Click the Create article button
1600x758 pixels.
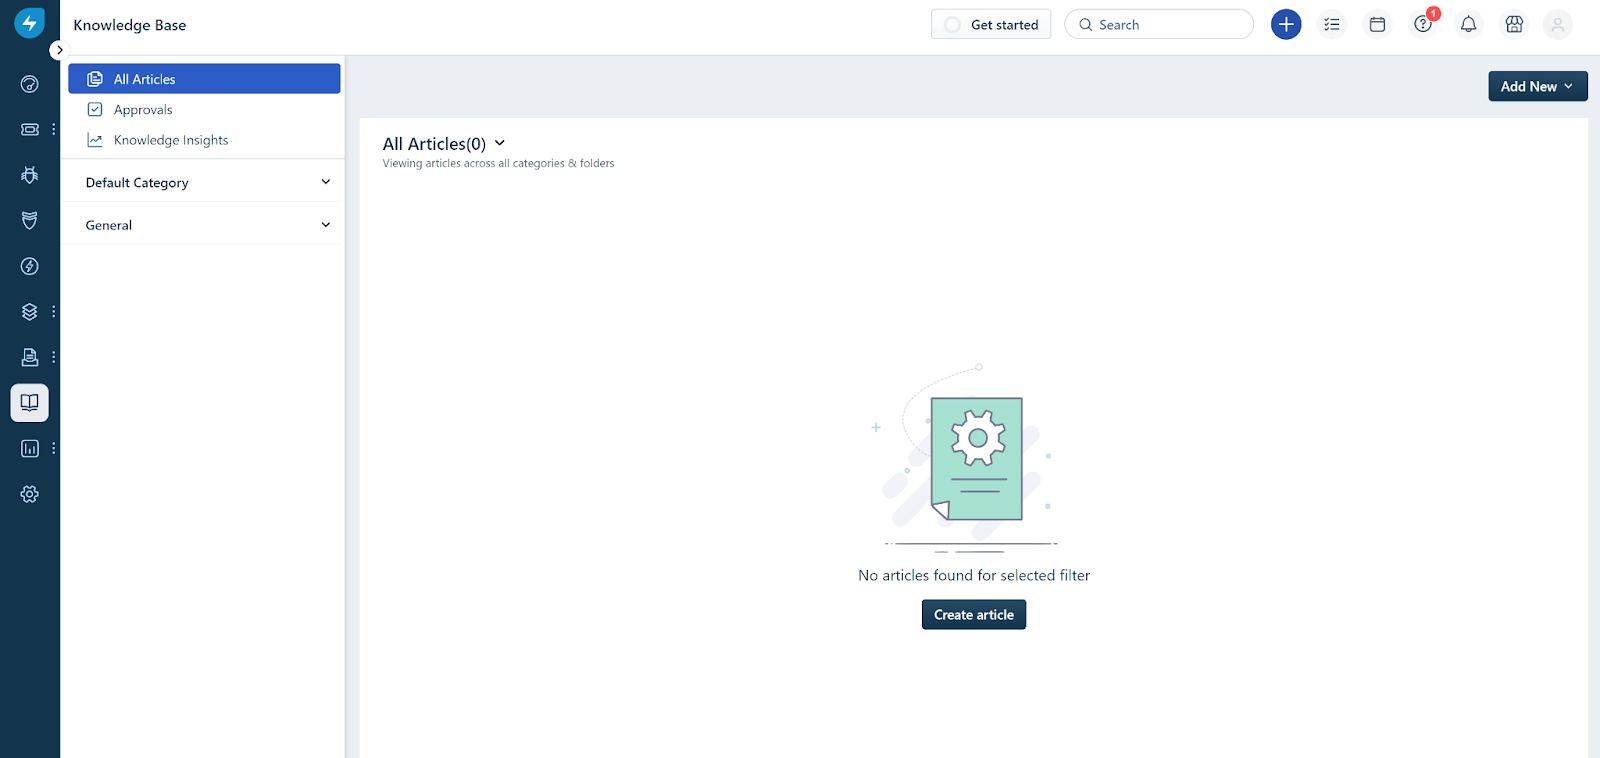[973, 615]
